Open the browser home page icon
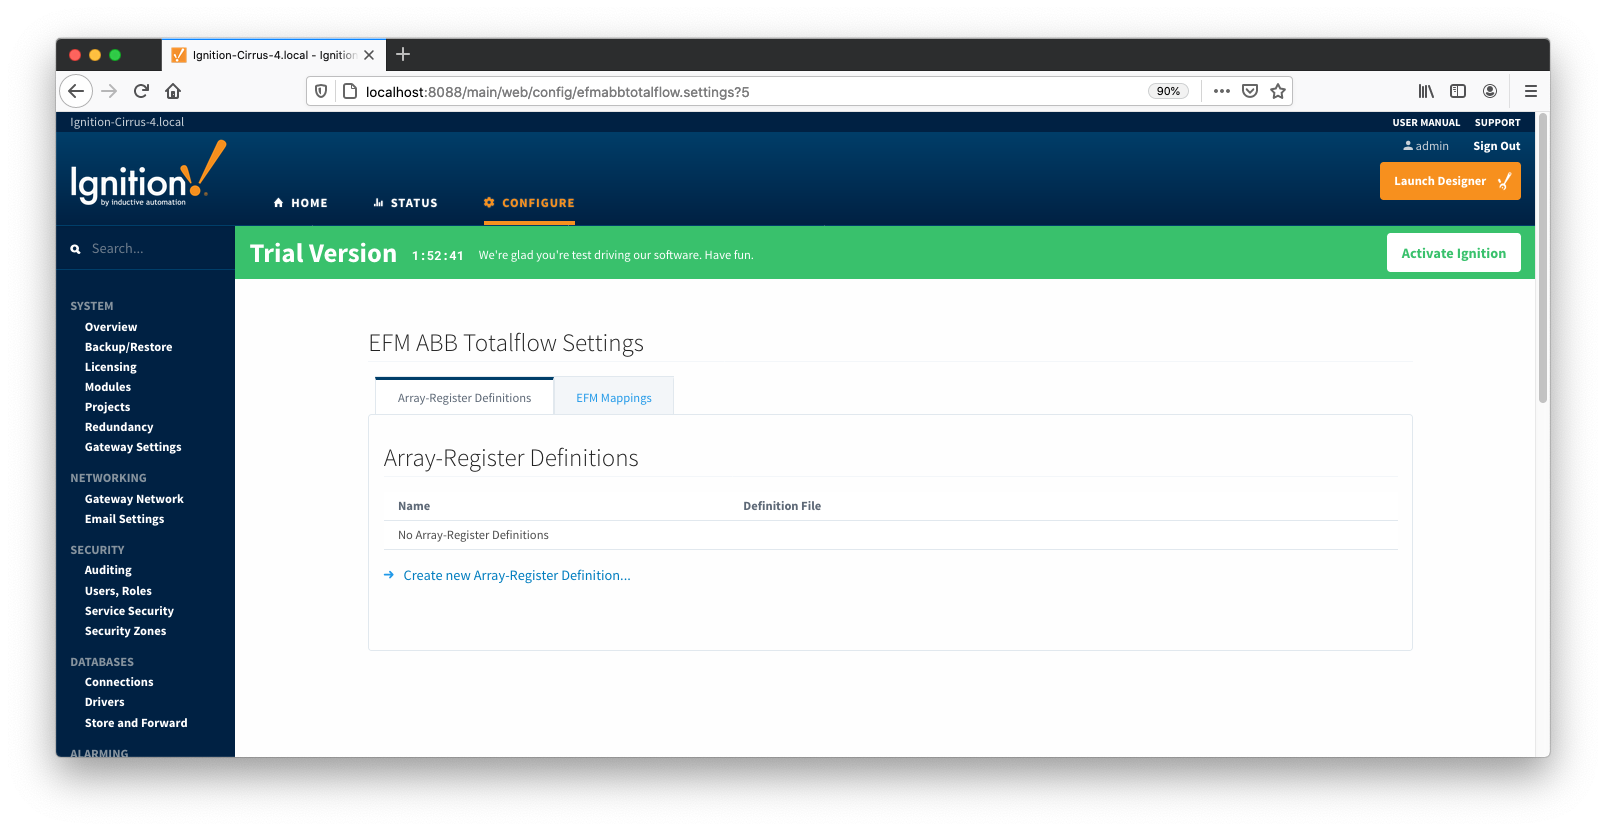Viewport: 1606px width, 831px height. [x=173, y=91]
